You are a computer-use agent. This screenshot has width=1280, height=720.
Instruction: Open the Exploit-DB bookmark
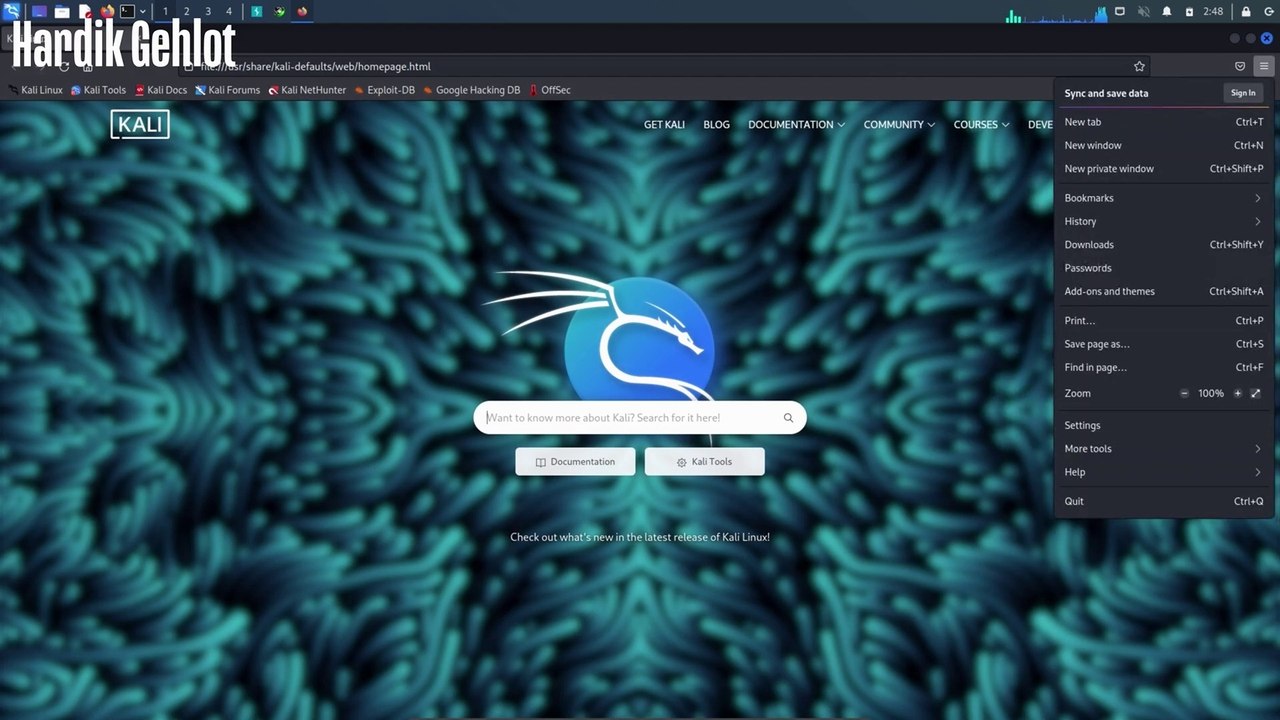[x=384, y=90]
